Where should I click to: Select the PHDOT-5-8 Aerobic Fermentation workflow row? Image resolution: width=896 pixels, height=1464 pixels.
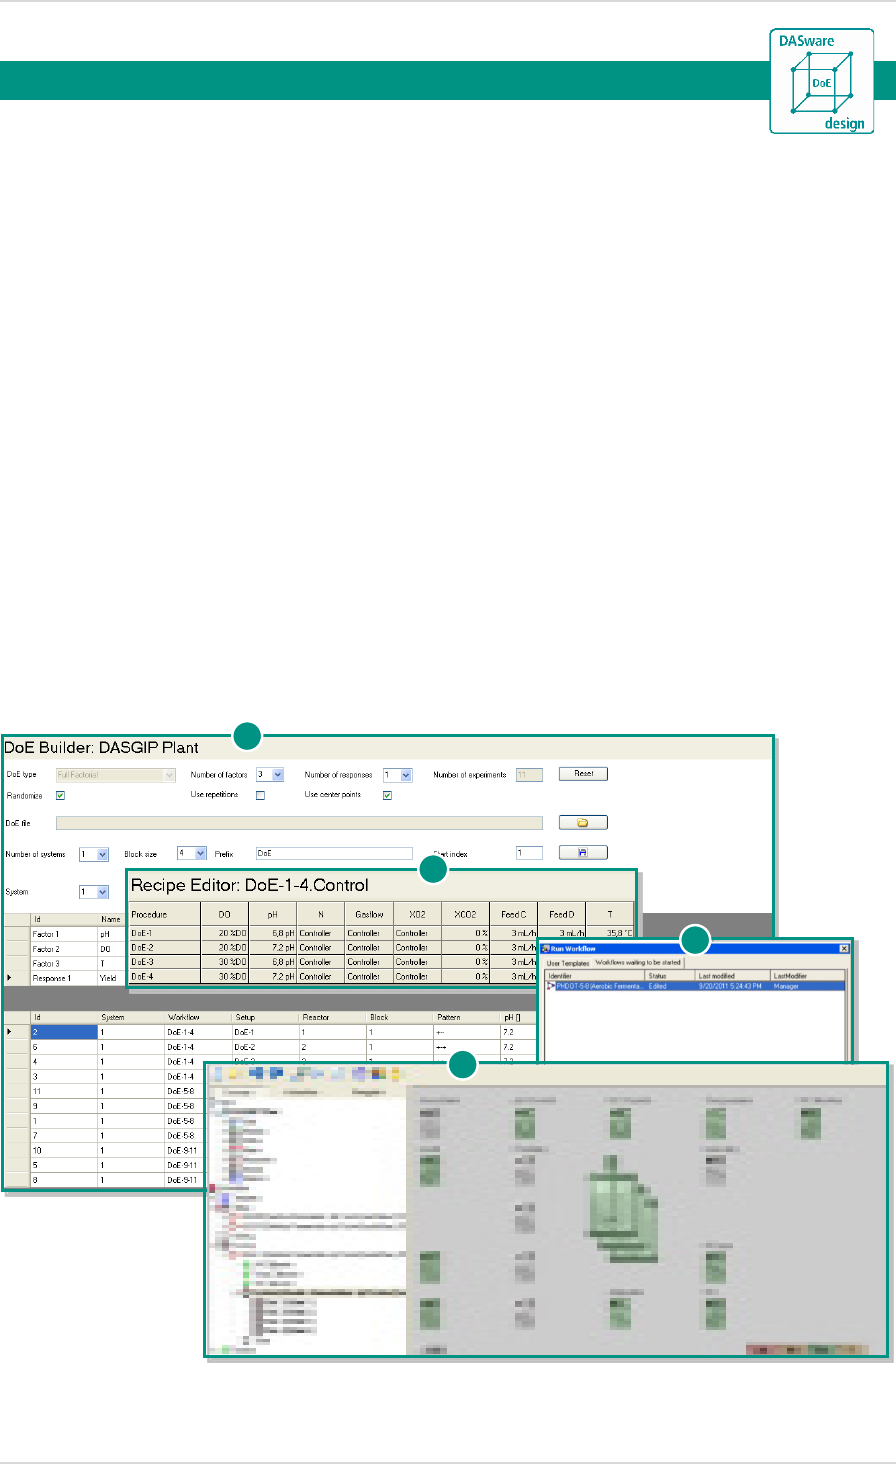695,986
